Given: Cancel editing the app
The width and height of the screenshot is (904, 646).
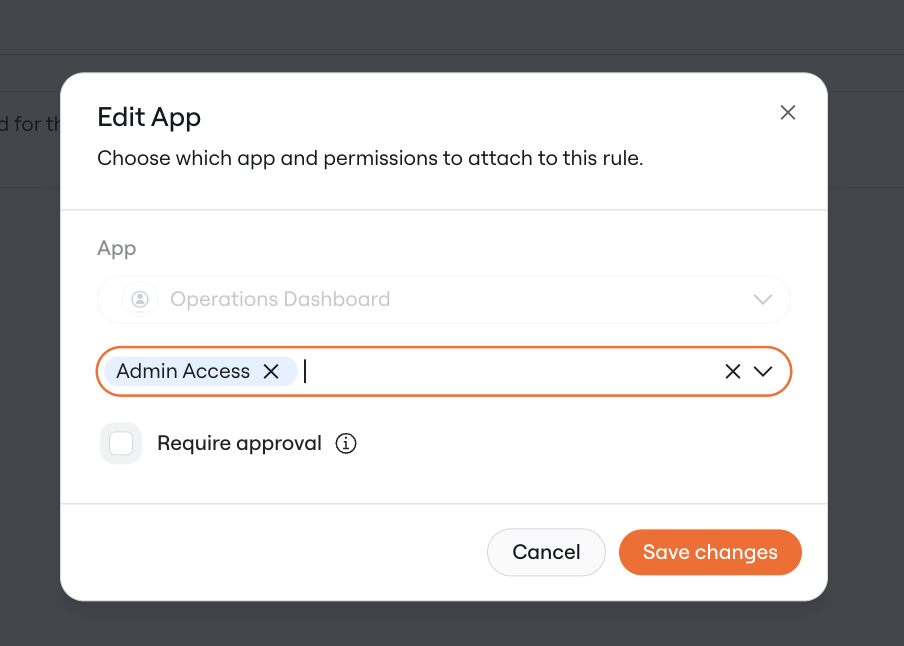Looking at the screenshot, I should pos(546,552).
